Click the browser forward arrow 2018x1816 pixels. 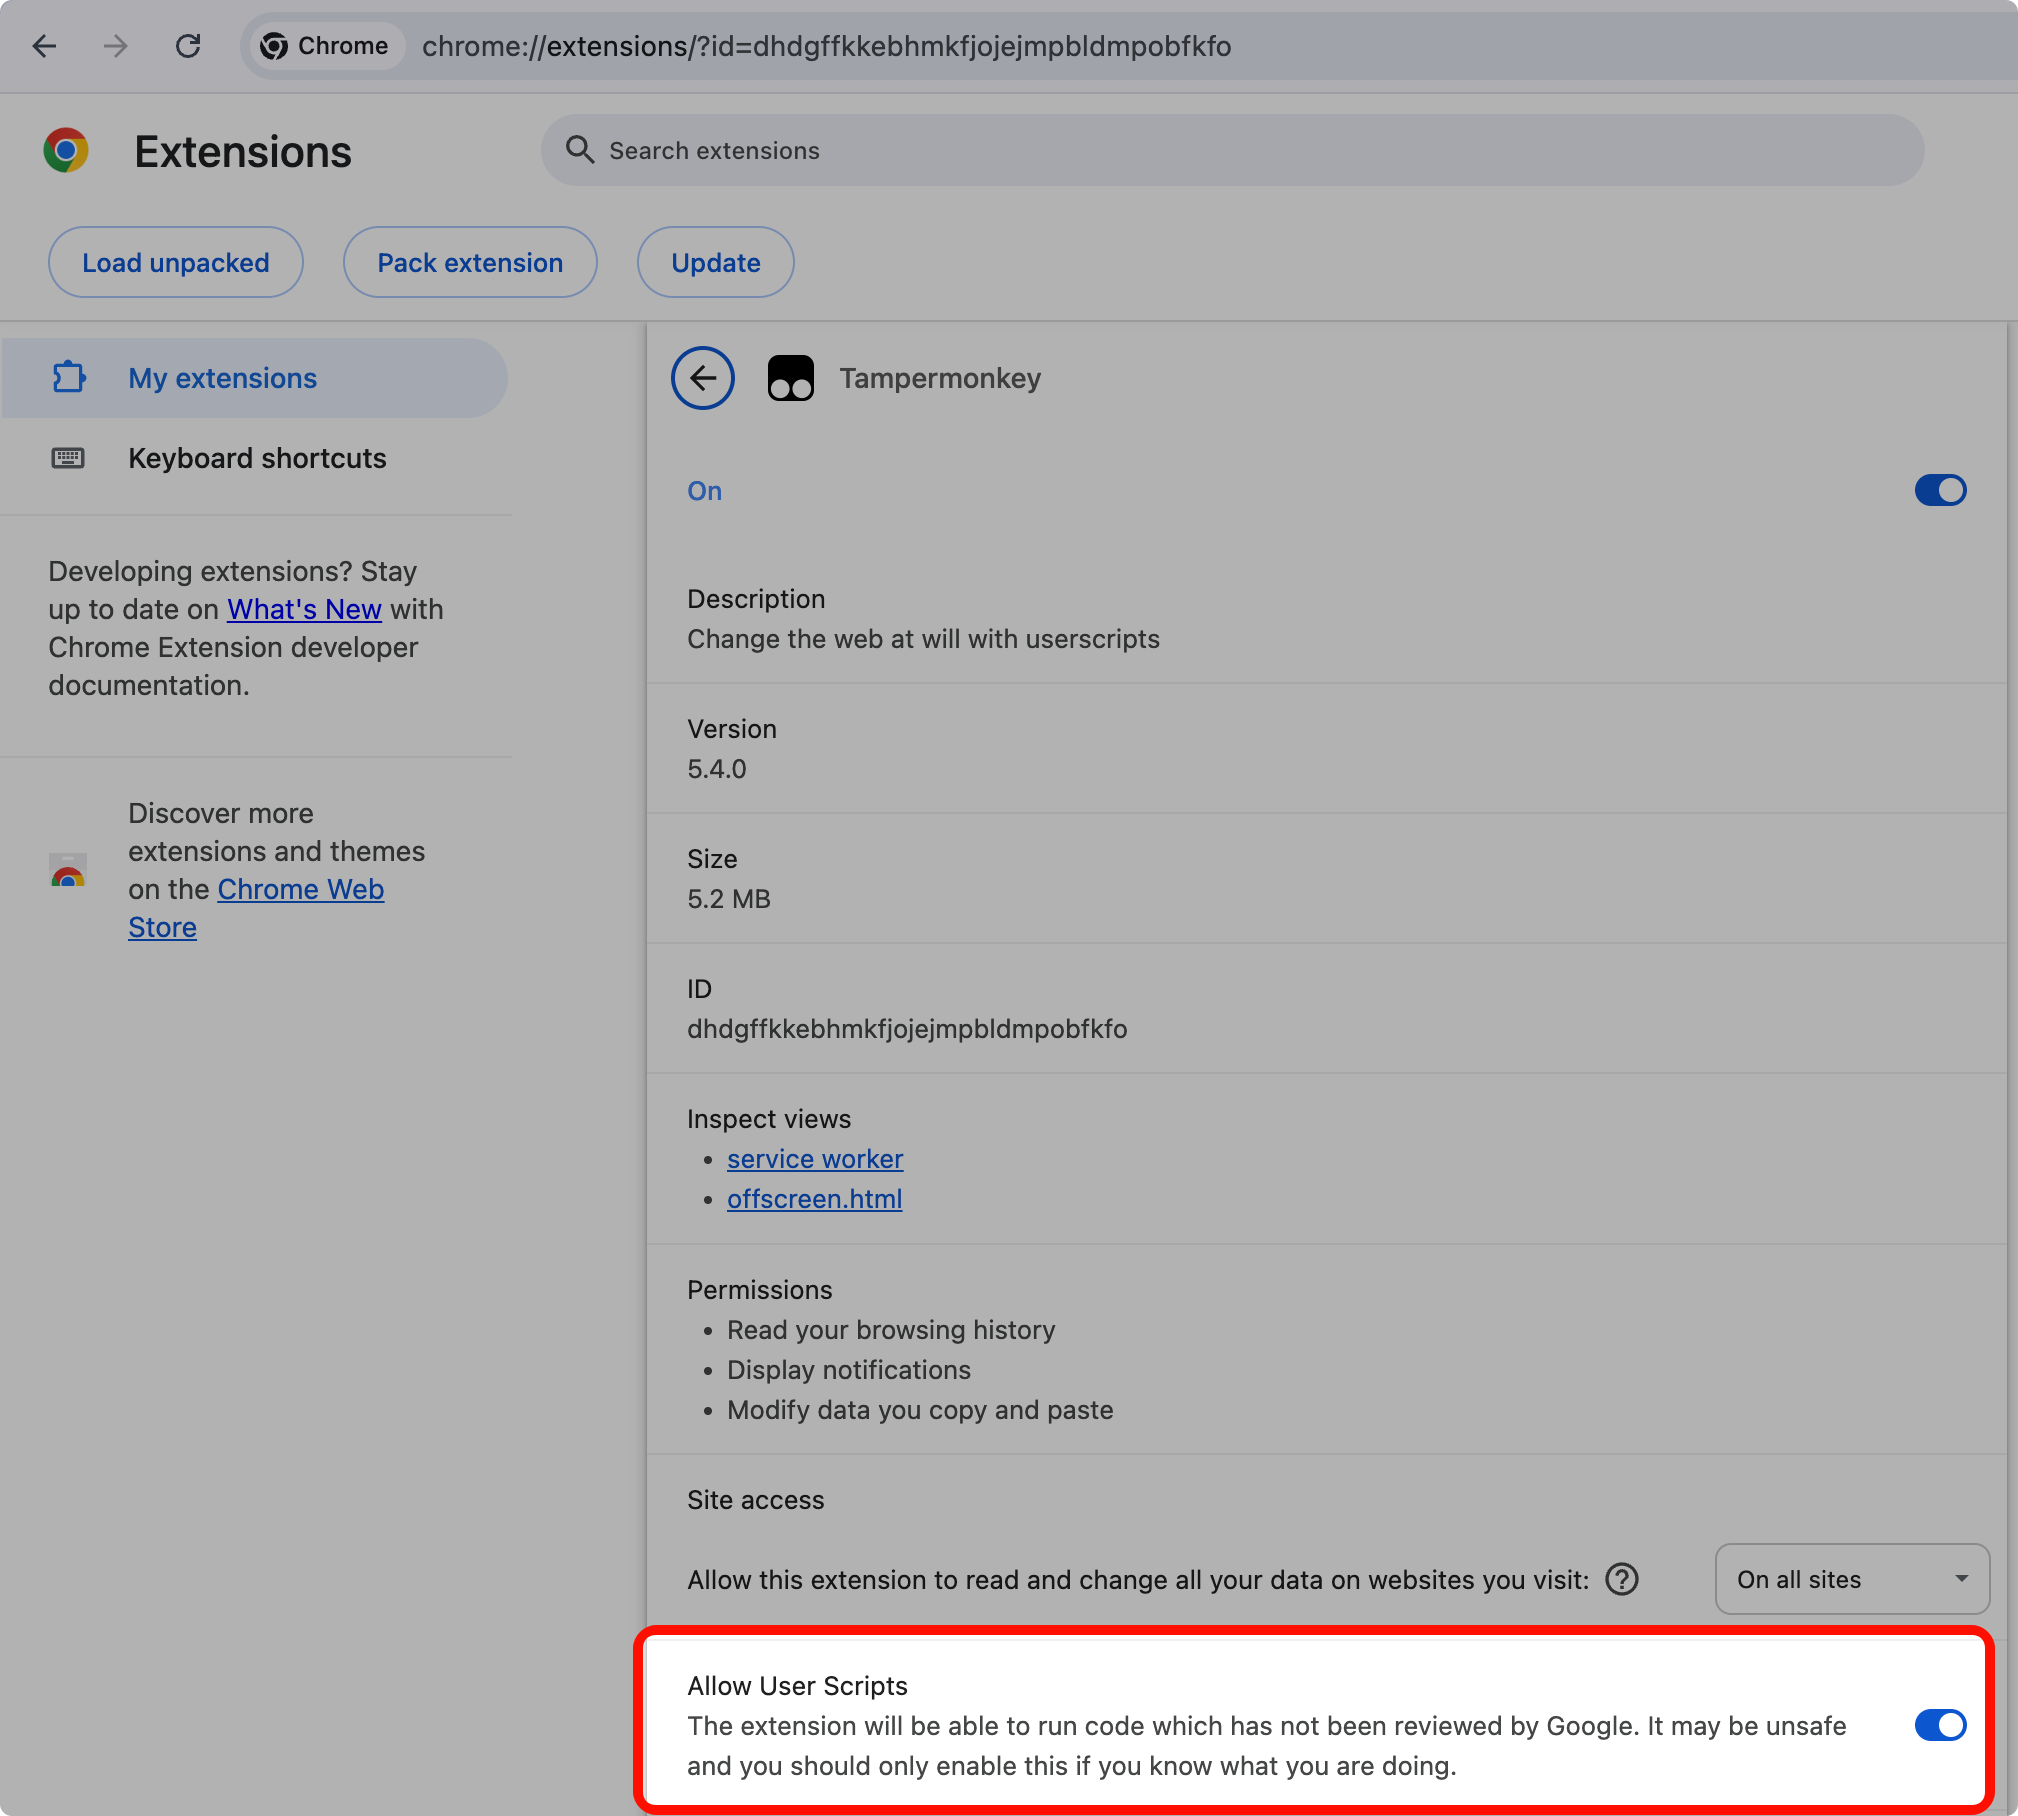(x=116, y=46)
